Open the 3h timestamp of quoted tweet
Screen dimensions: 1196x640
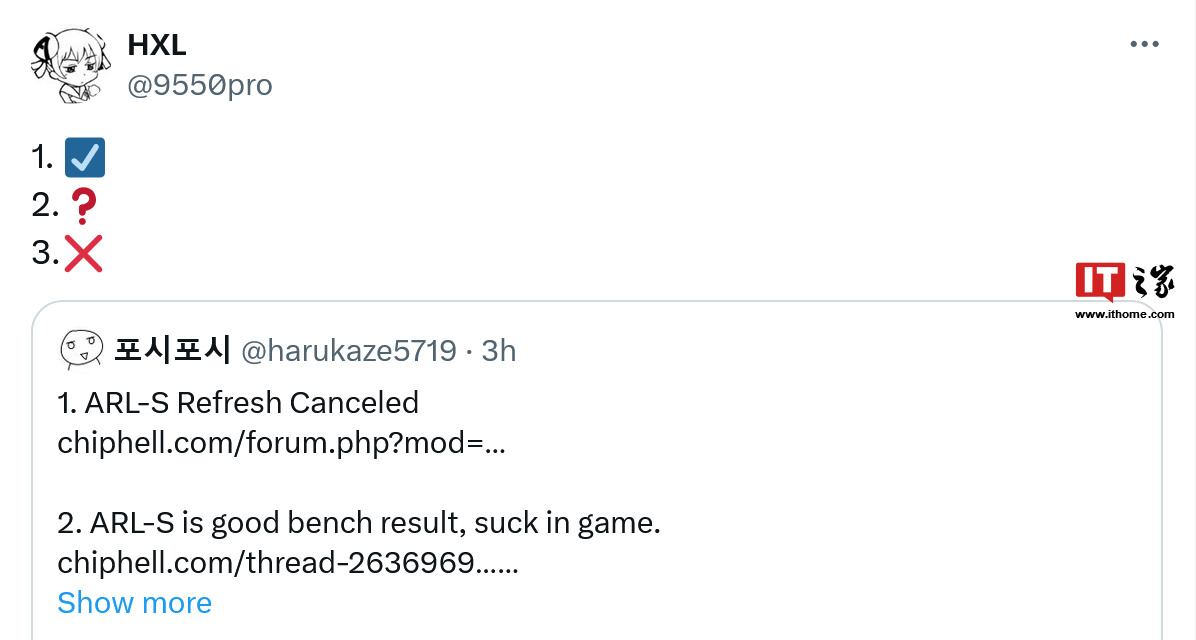499,351
